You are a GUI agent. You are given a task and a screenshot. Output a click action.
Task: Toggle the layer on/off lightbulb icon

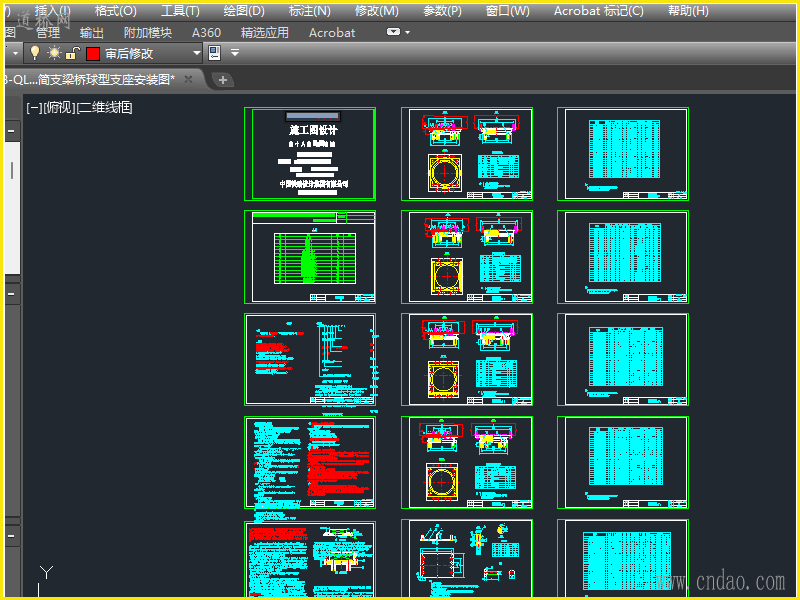point(34,53)
